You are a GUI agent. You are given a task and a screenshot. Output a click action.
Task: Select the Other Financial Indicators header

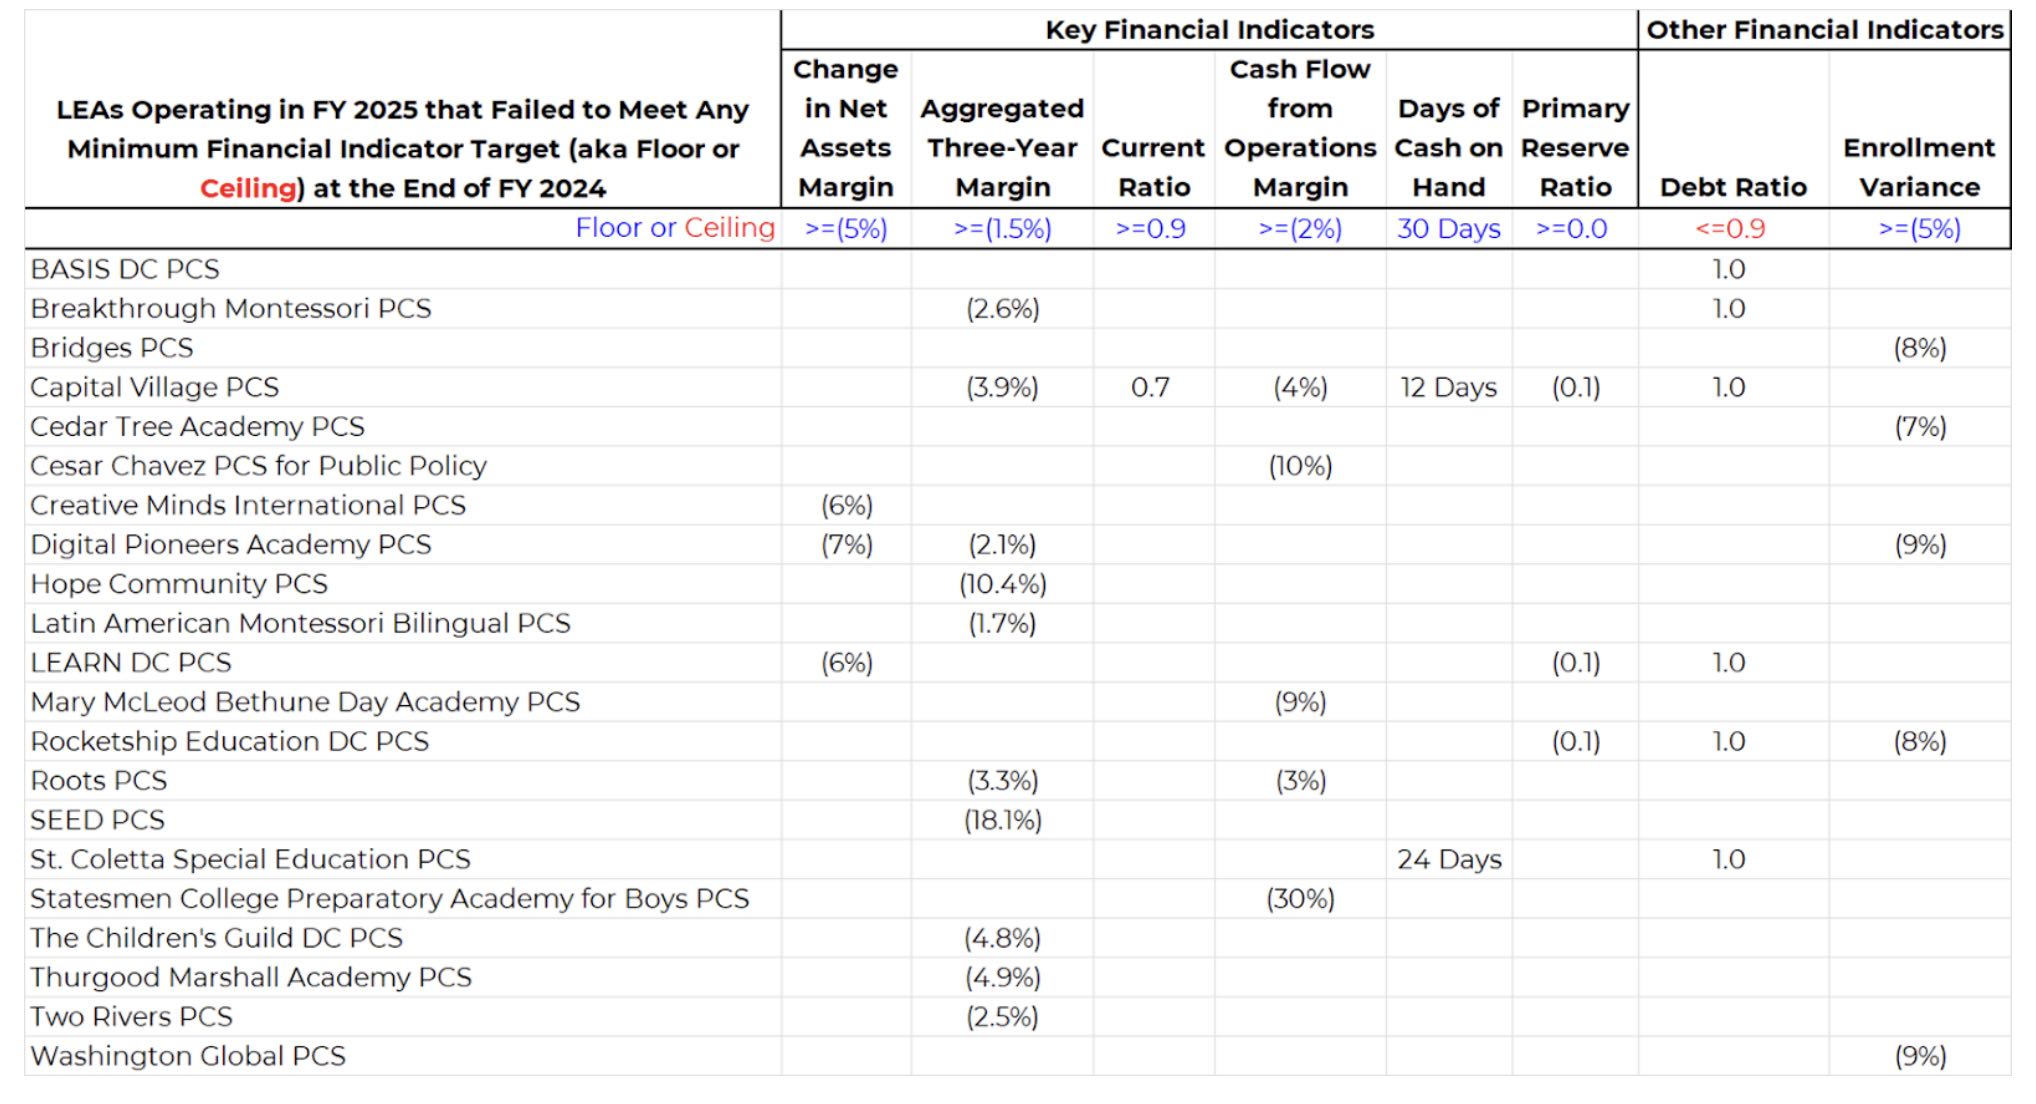[1824, 30]
